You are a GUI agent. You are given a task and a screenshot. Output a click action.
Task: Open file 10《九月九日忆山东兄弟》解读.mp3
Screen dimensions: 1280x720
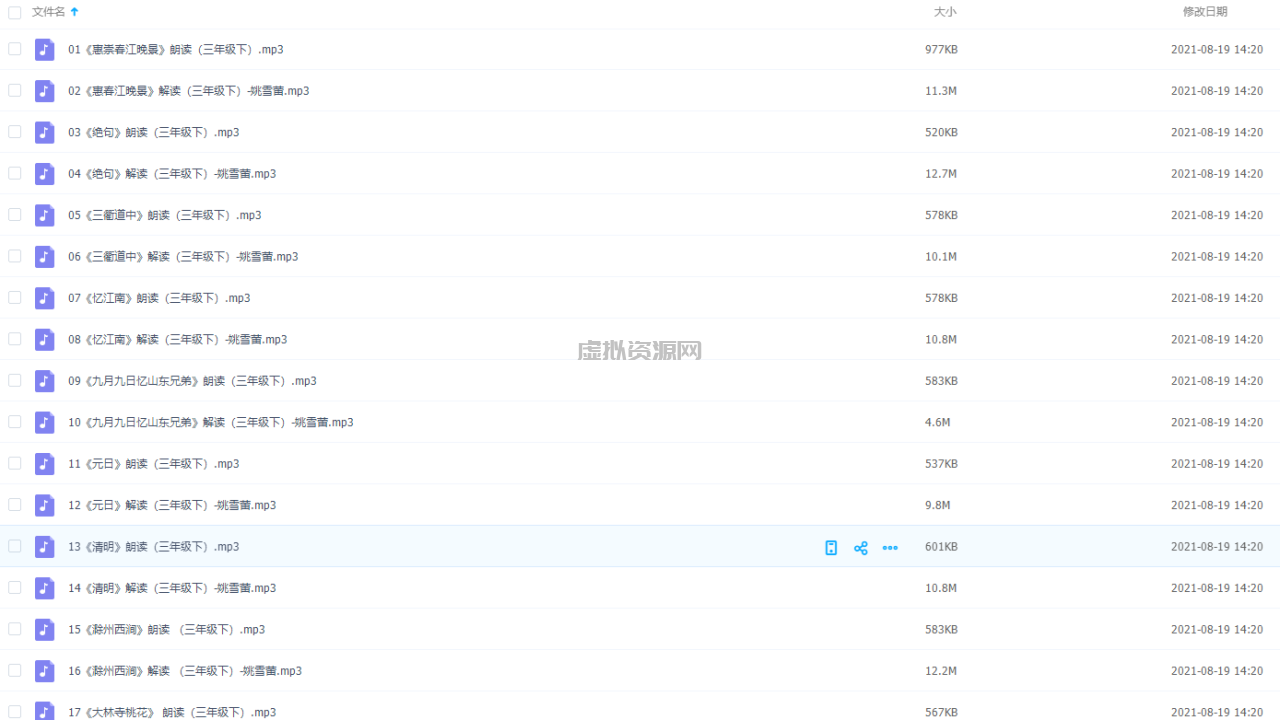[x=211, y=423]
